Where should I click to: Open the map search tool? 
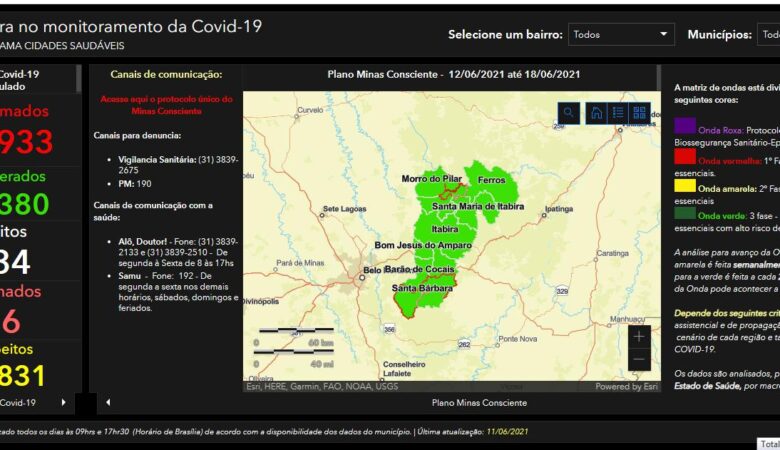point(568,113)
